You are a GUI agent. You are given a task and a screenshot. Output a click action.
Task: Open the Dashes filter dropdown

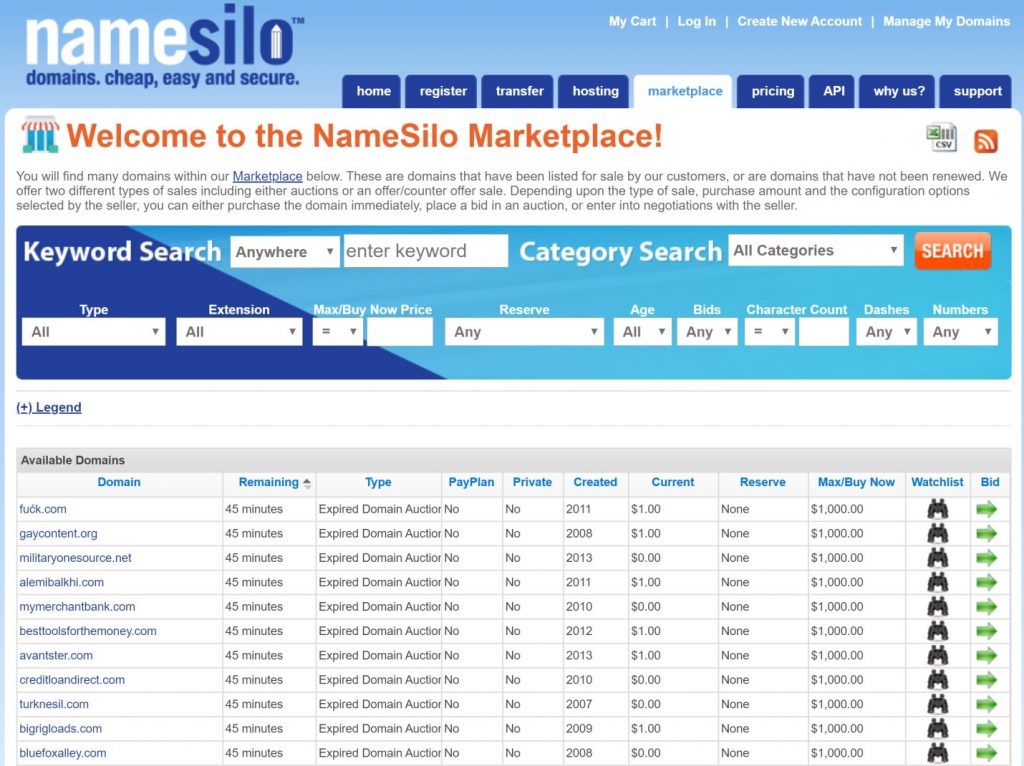887,332
